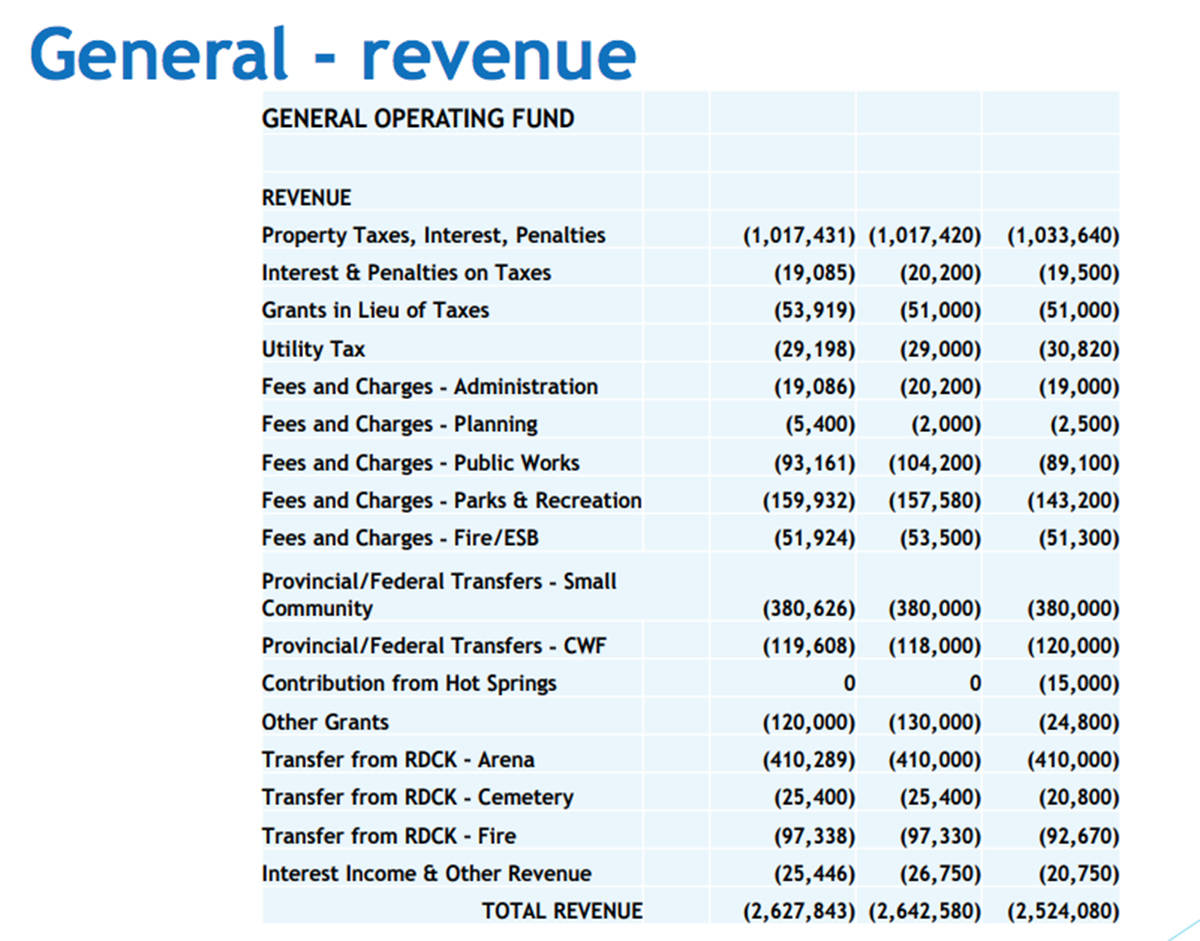Select the 'TOTAL REVENUE' label
1200x941 pixels.
(562, 911)
